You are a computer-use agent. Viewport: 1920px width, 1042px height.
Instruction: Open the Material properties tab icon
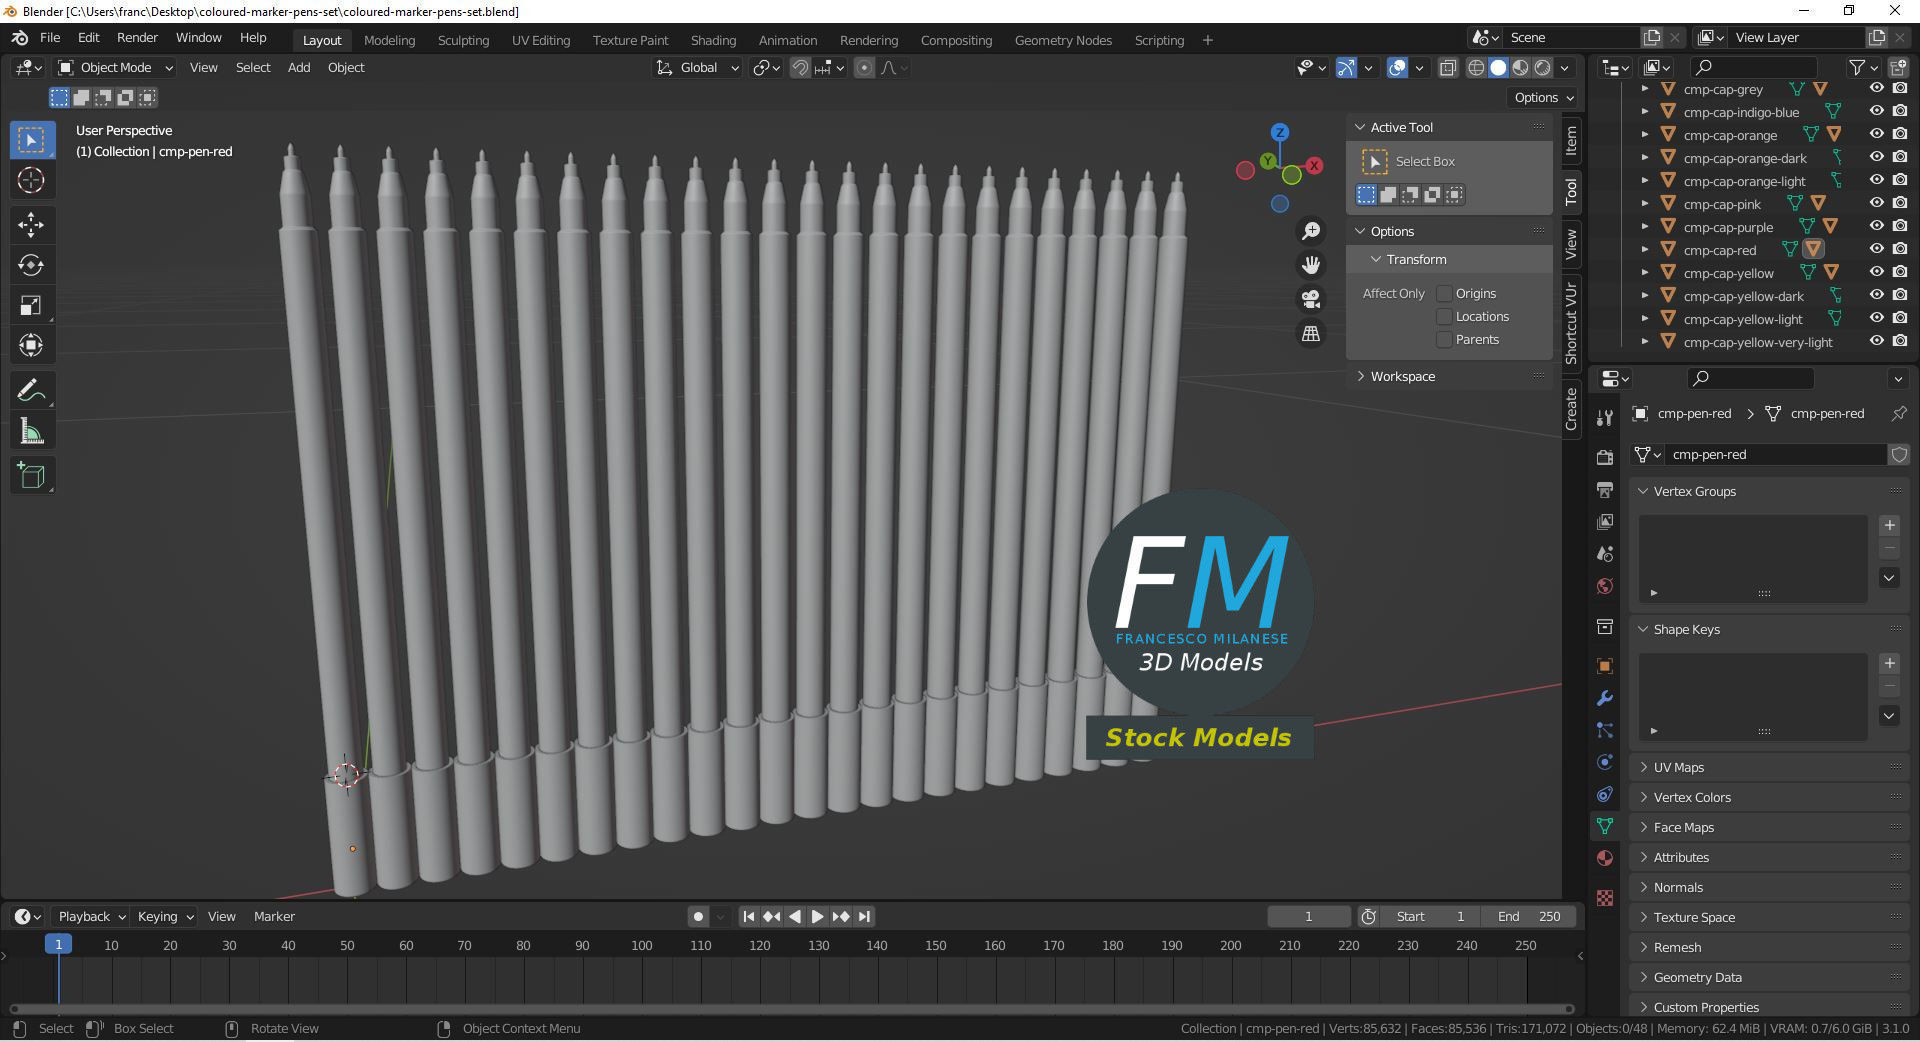[x=1605, y=858]
